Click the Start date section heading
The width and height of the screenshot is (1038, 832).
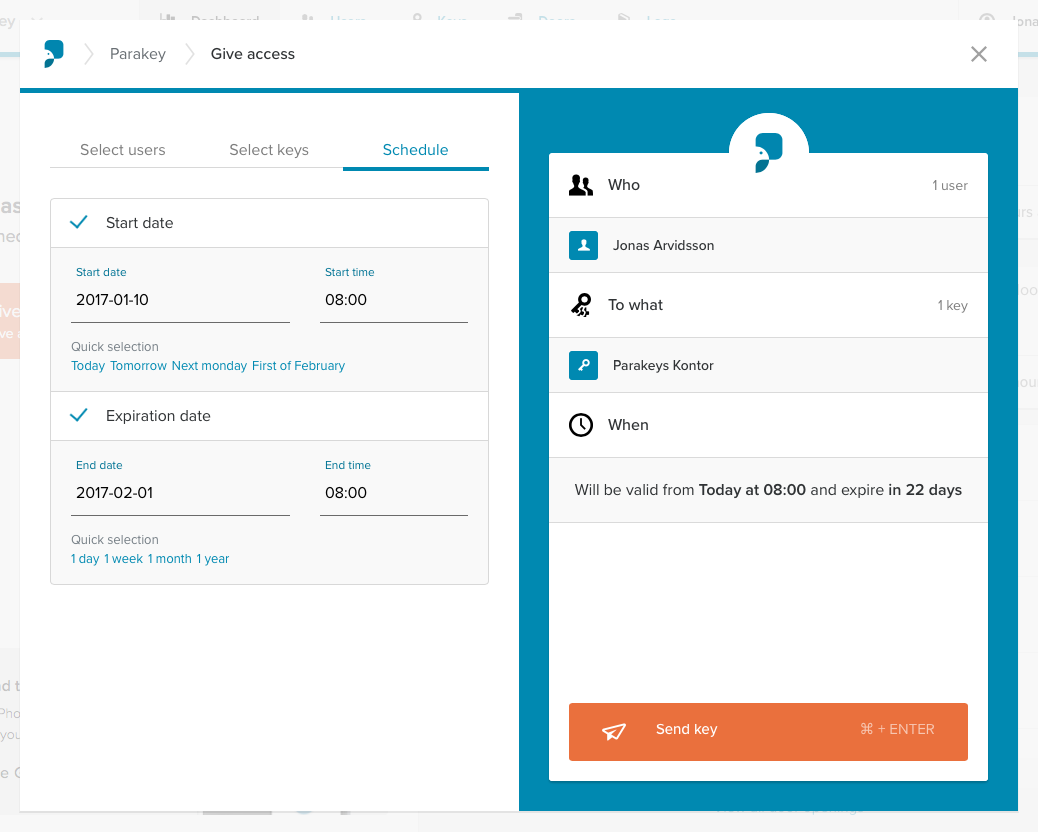140,222
